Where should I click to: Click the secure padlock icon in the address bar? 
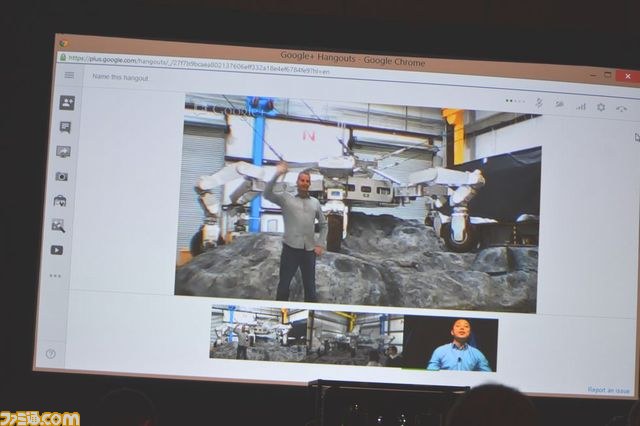pyautogui.click(x=63, y=57)
